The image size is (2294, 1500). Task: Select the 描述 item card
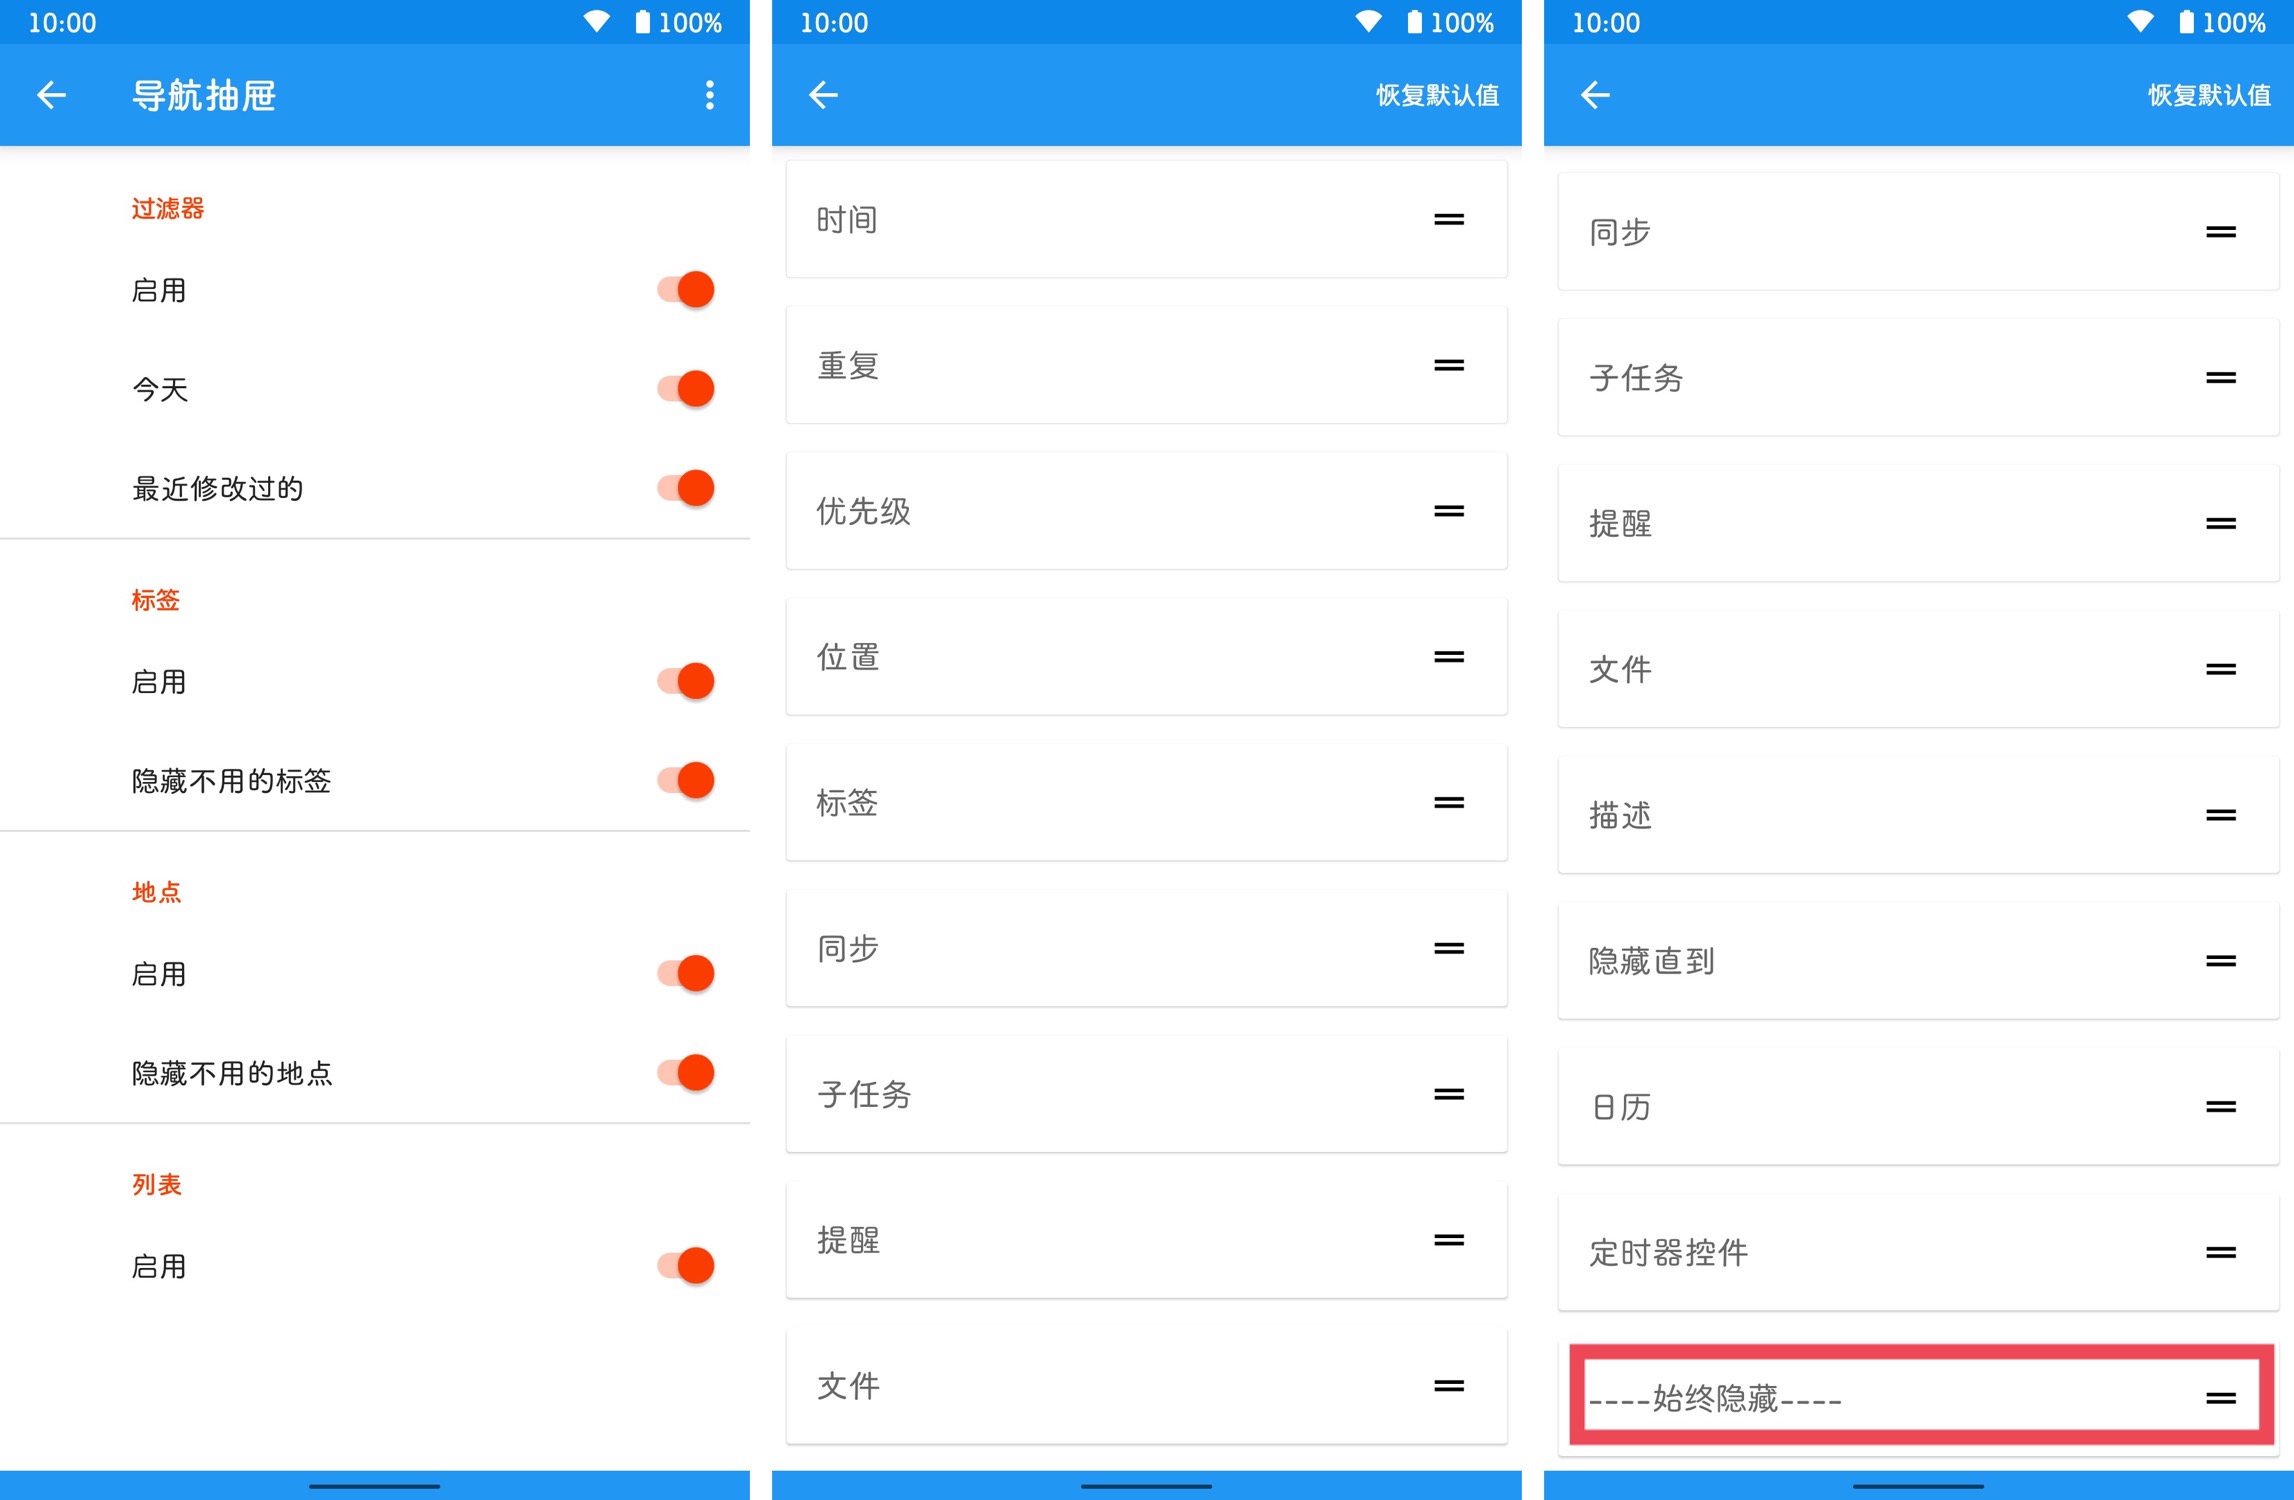1918,815
